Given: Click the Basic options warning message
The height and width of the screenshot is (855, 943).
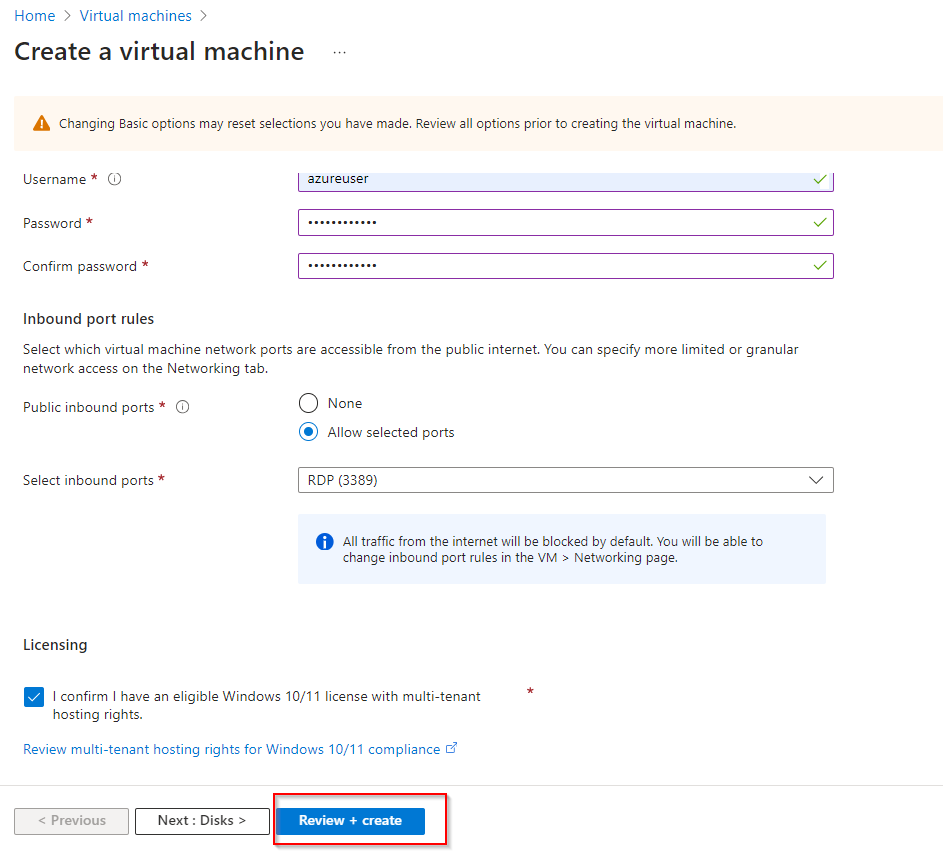Looking at the screenshot, I should [398, 123].
